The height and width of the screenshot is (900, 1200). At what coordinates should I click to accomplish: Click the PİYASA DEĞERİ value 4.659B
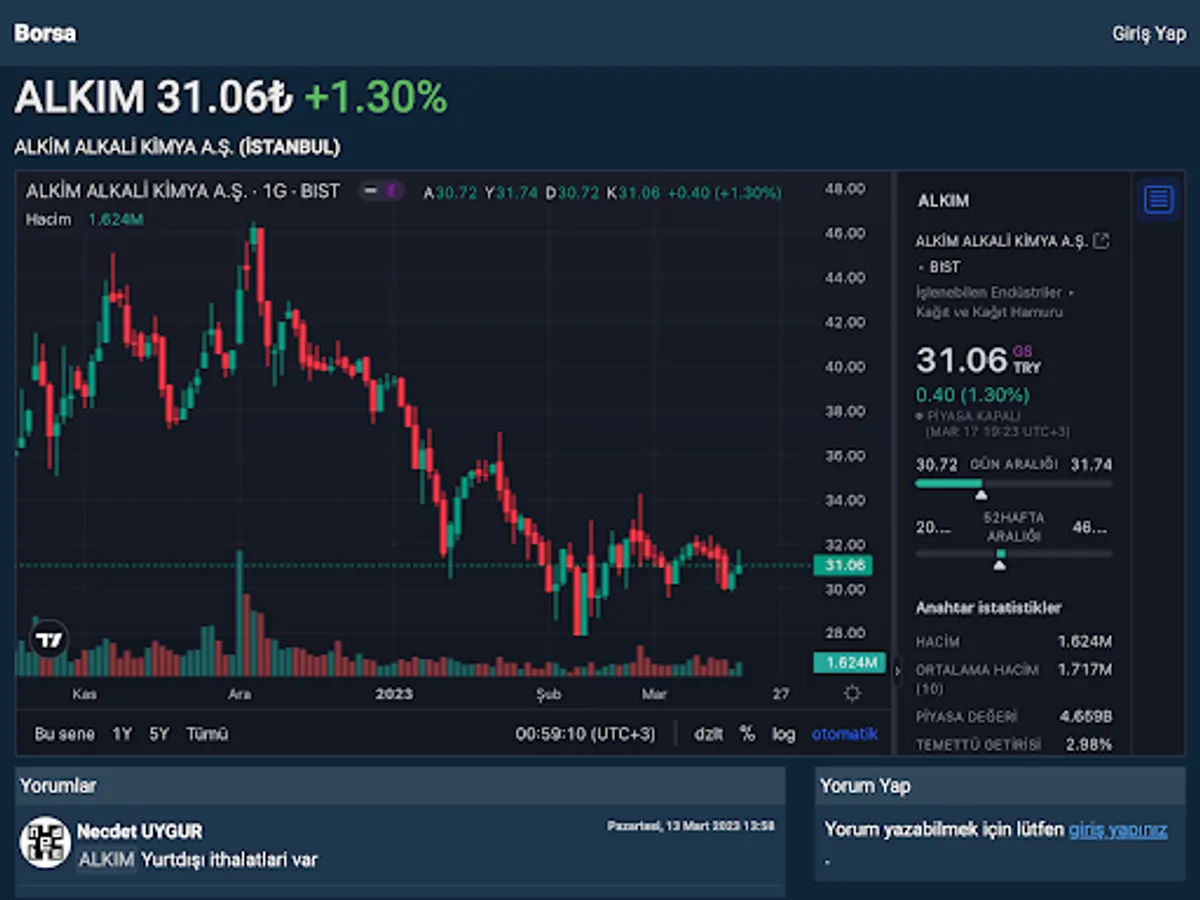coord(1084,717)
